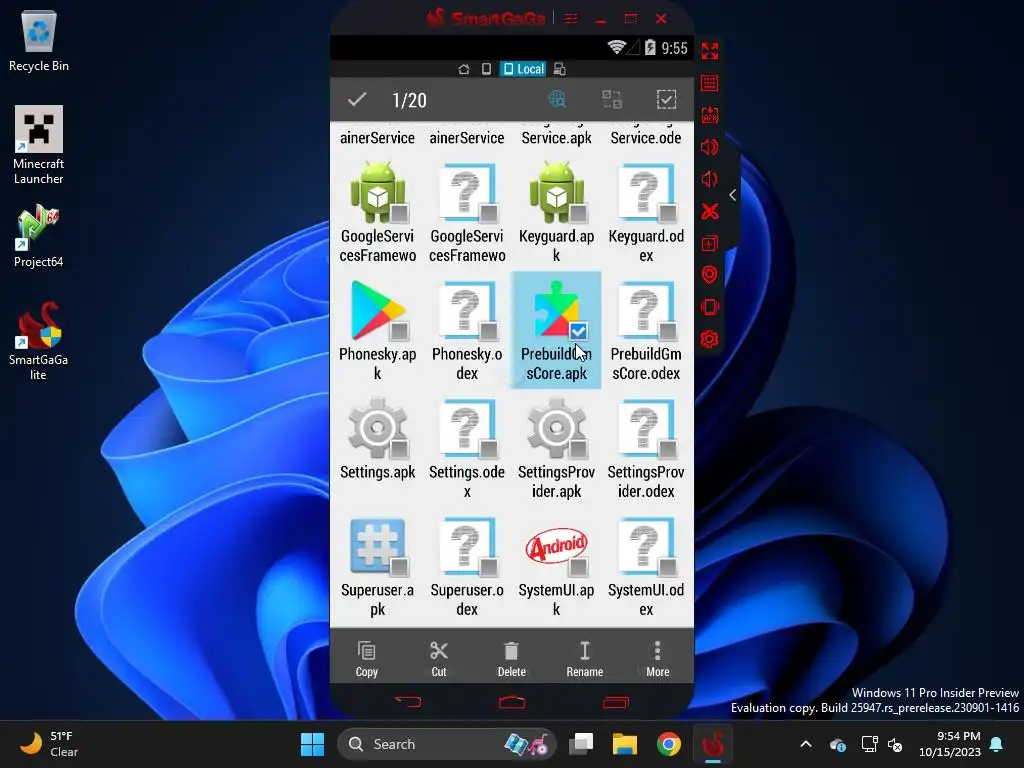Open the Windows Start menu
Image resolution: width=1024 pixels, height=768 pixels.
point(312,744)
